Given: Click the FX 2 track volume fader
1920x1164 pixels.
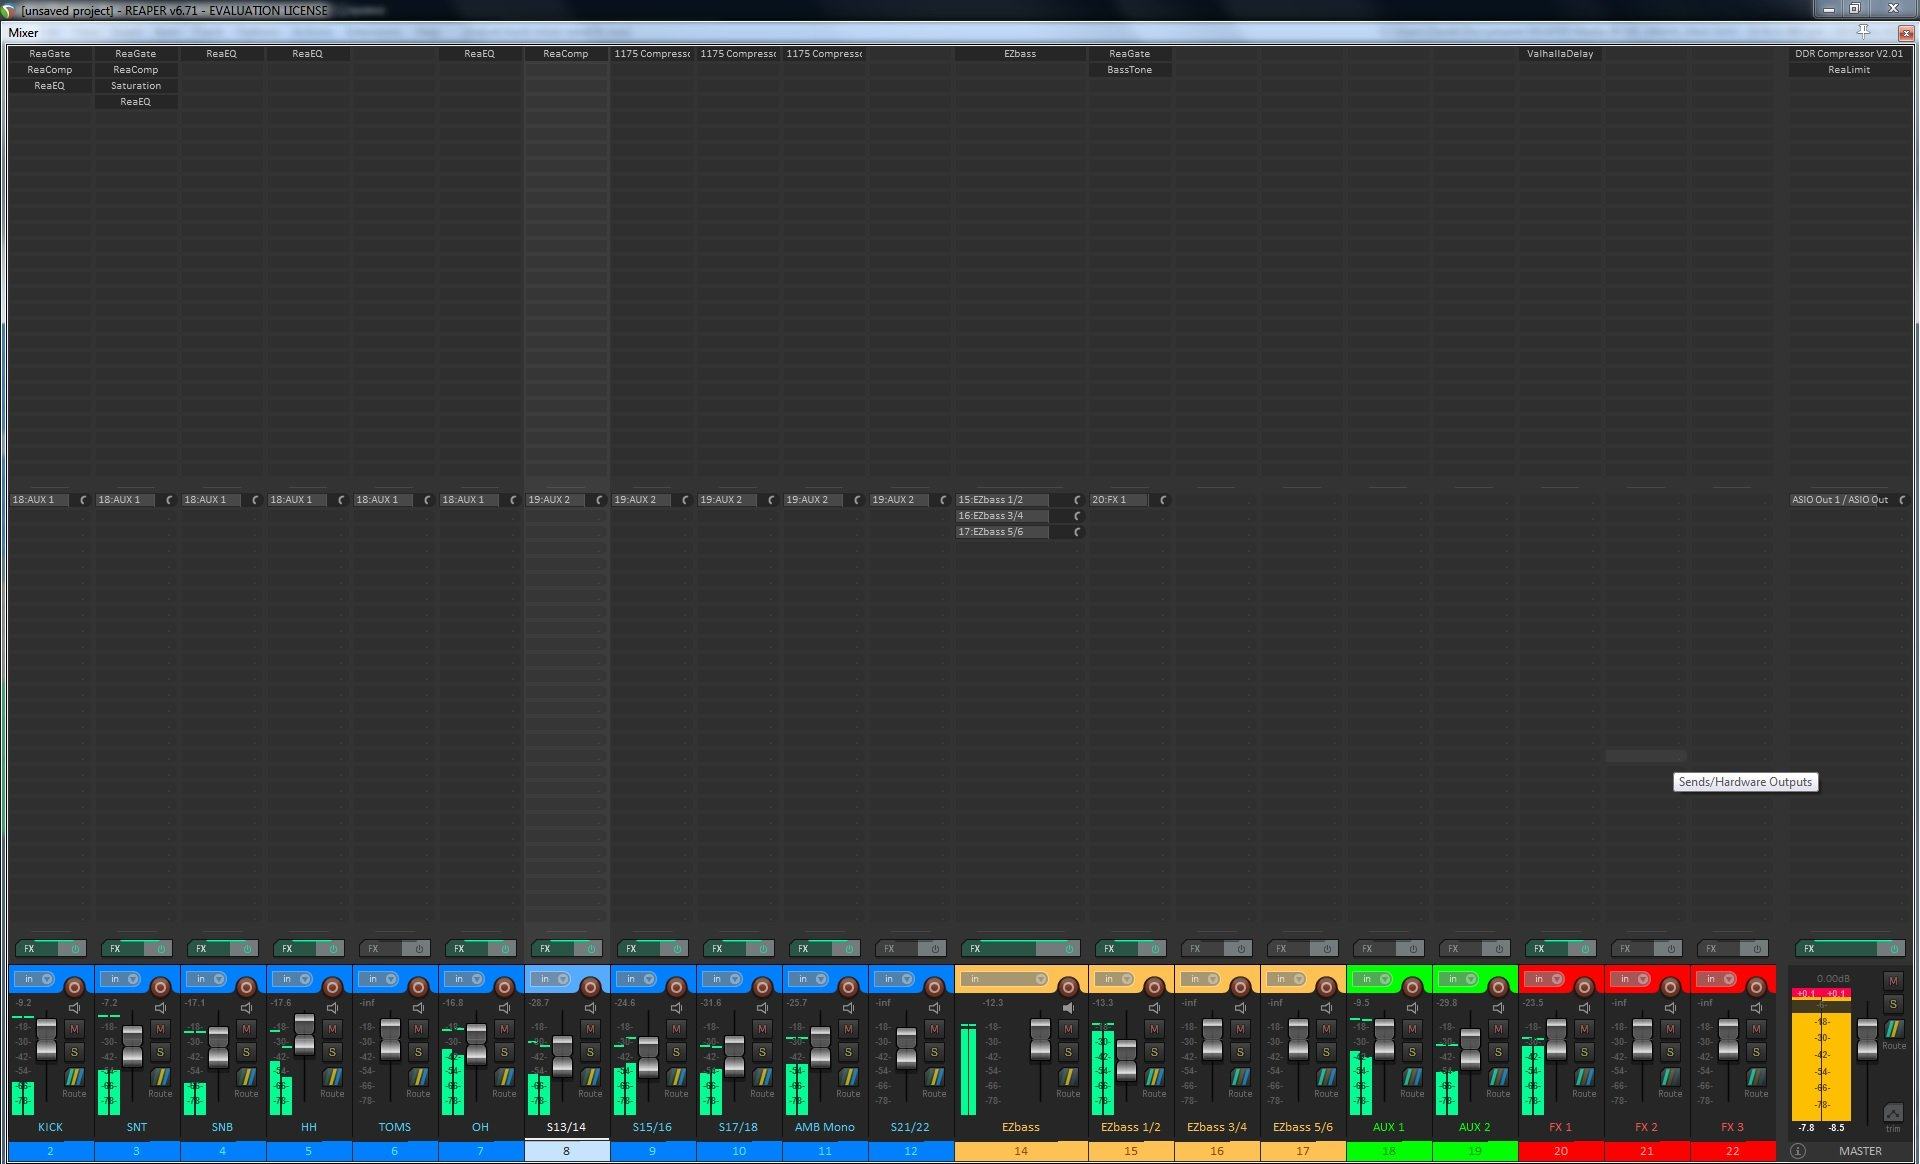Looking at the screenshot, I should coord(1642,1040).
